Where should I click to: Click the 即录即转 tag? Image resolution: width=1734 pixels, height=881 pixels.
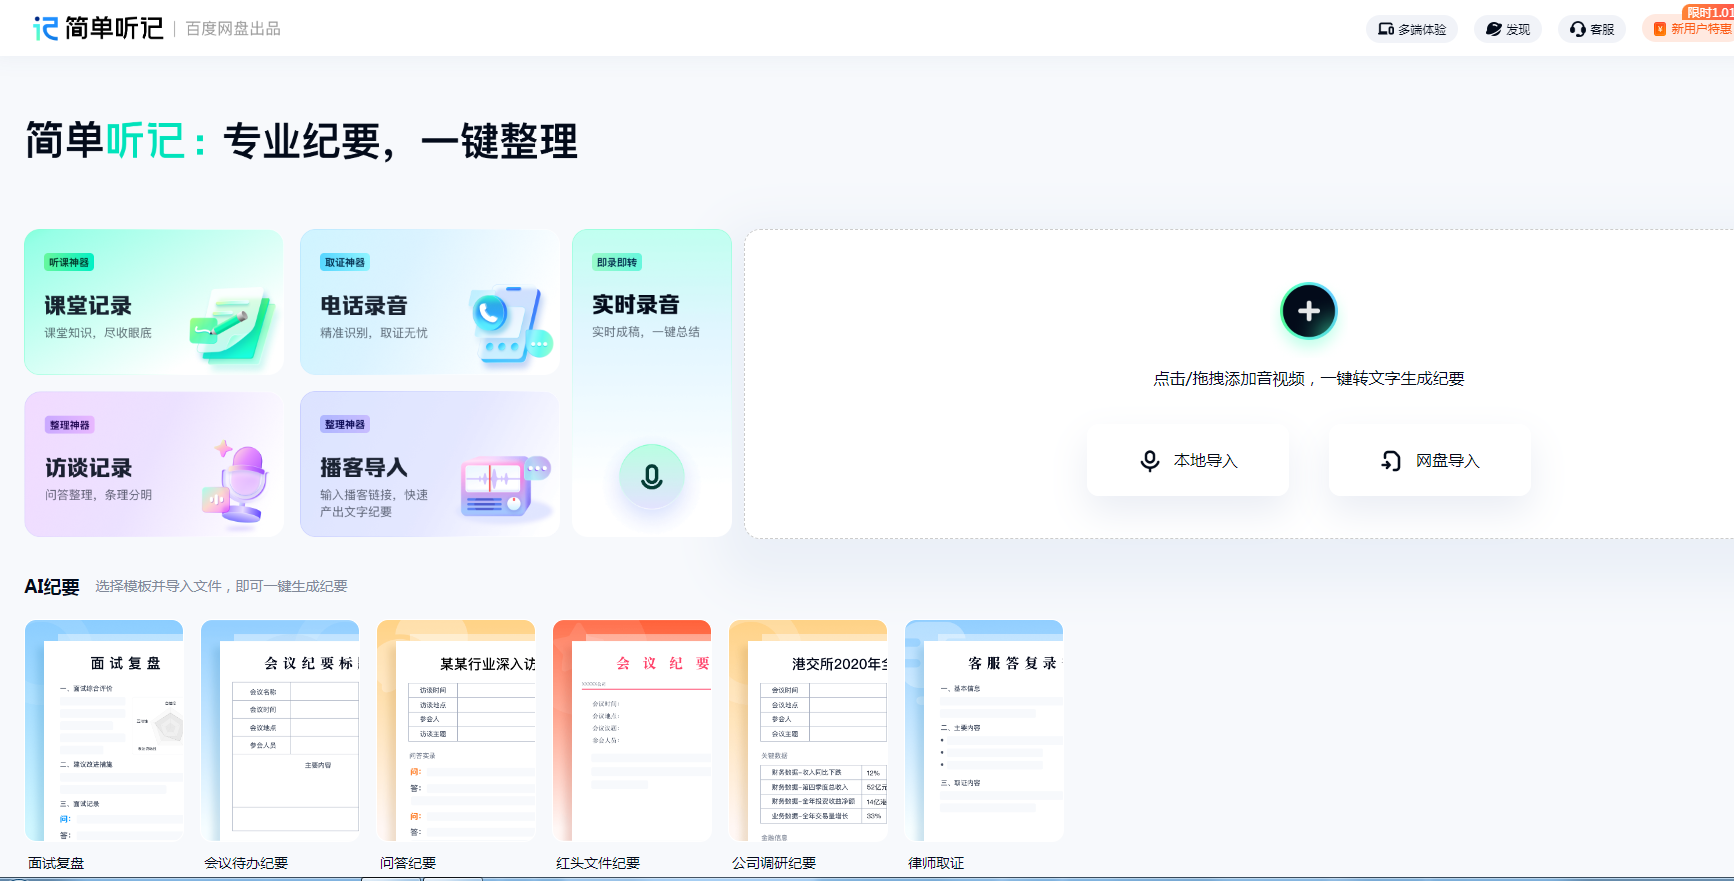pyautogui.click(x=617, y=262)
